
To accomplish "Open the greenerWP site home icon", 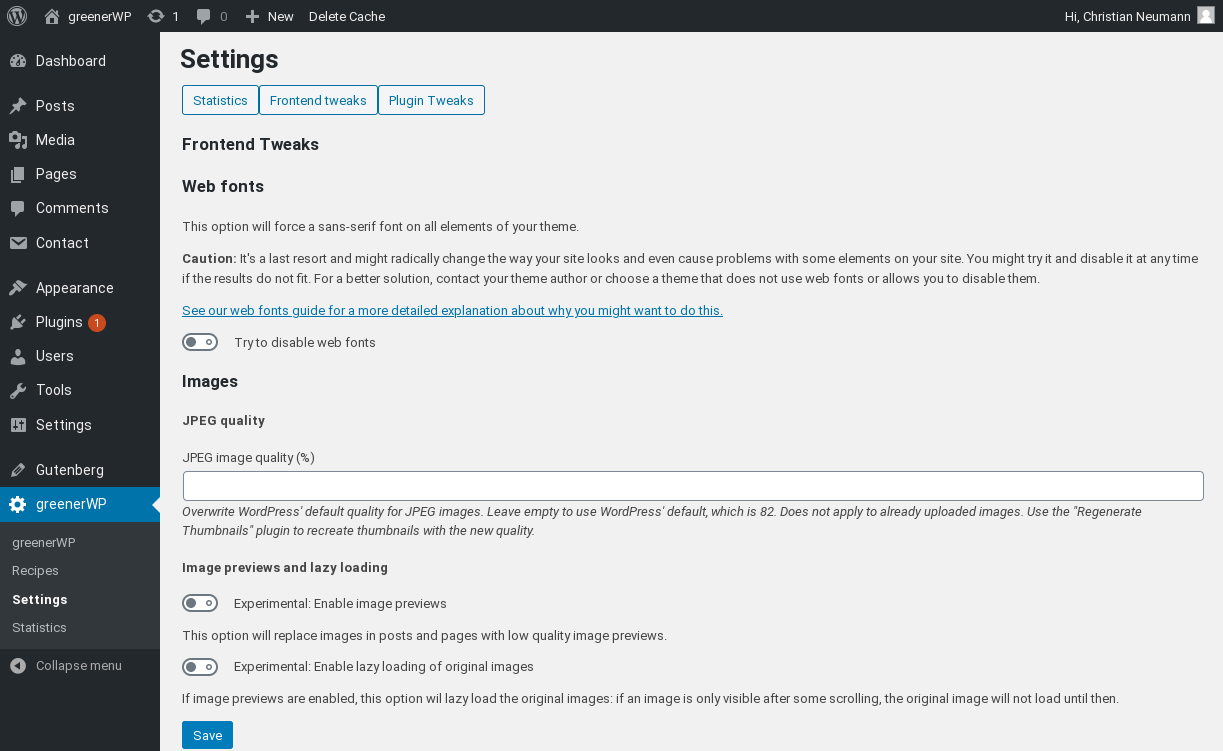I will tap(52, 16).
